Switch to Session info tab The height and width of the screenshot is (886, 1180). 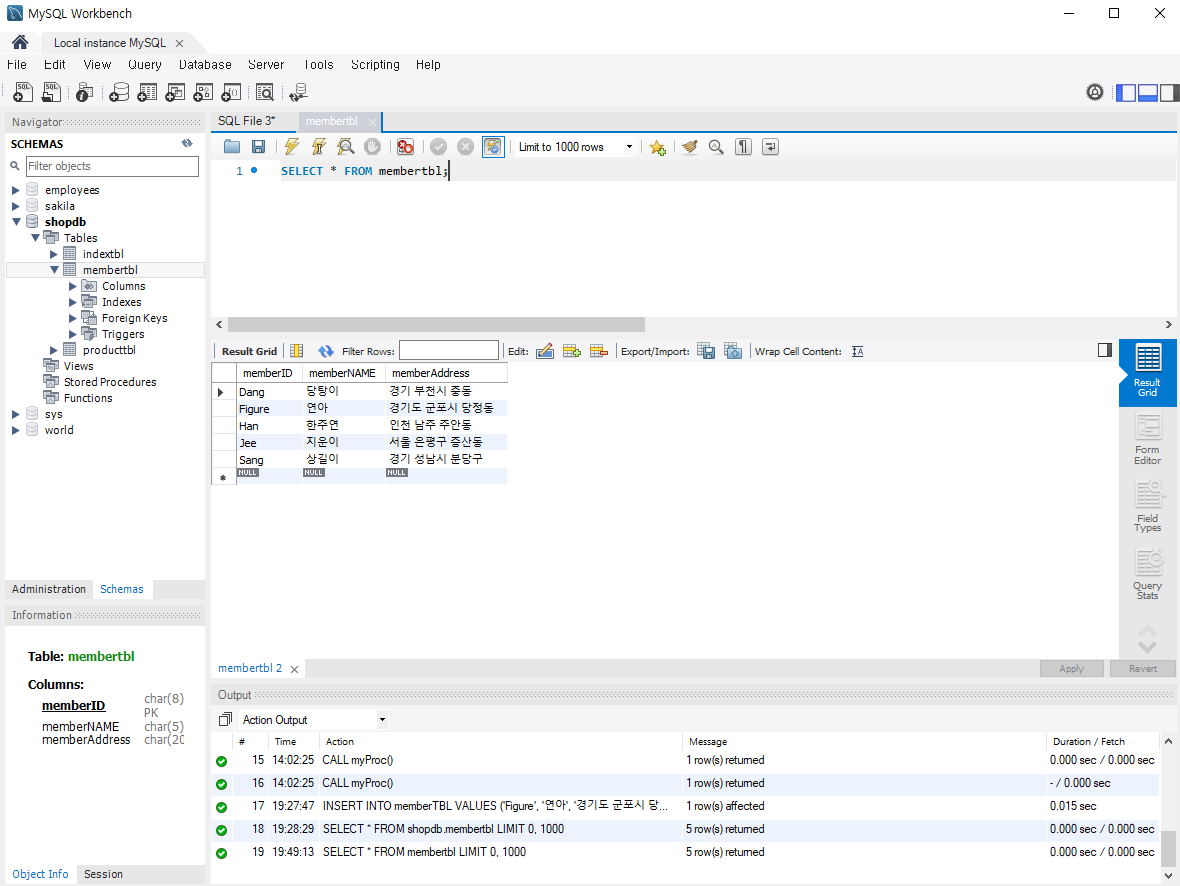tap(103, 874)
